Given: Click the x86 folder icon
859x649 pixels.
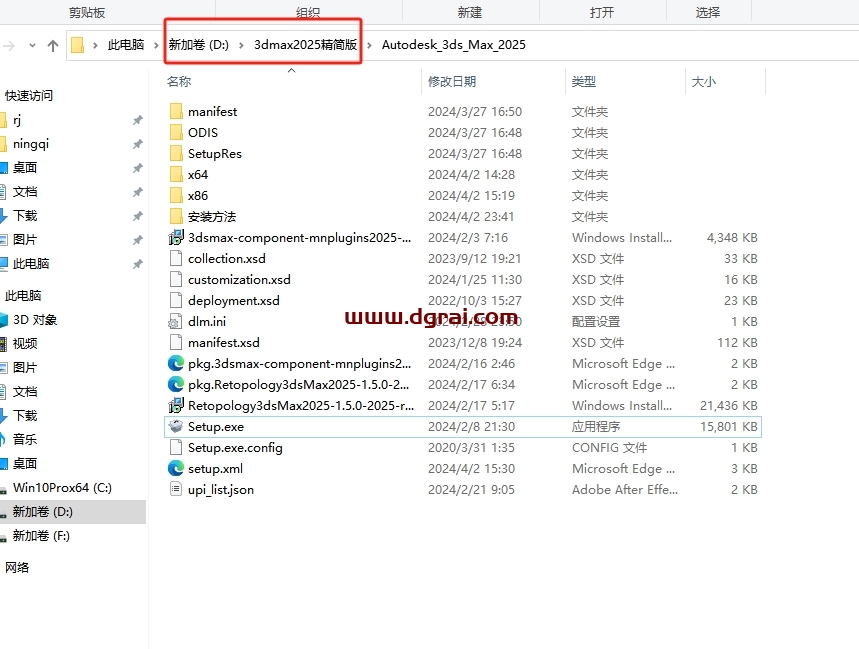Looking at the screenshot, I should point(176,196).
